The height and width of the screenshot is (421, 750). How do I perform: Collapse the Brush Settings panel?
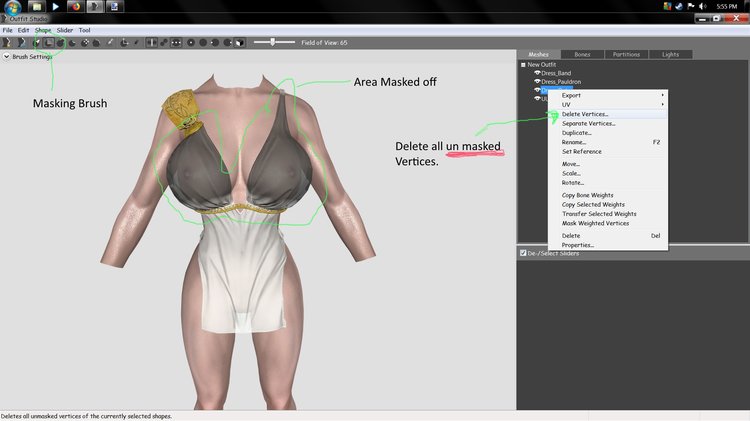click(7, 57)
